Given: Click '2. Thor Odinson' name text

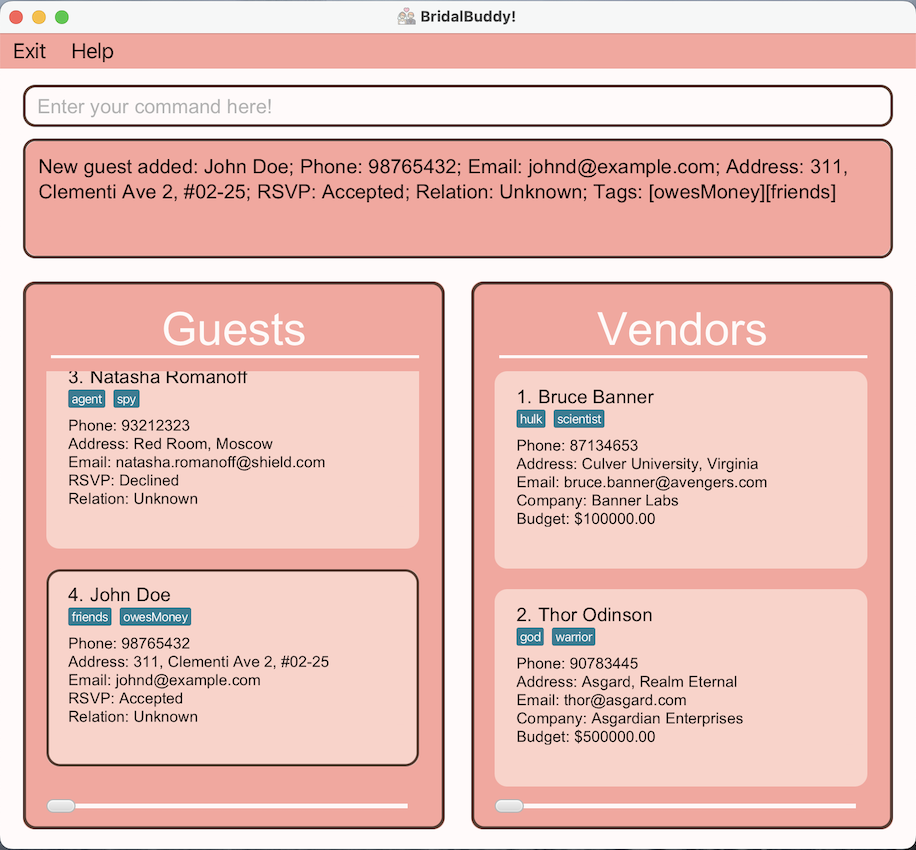Looking at the screenshot, I should 584,615.
